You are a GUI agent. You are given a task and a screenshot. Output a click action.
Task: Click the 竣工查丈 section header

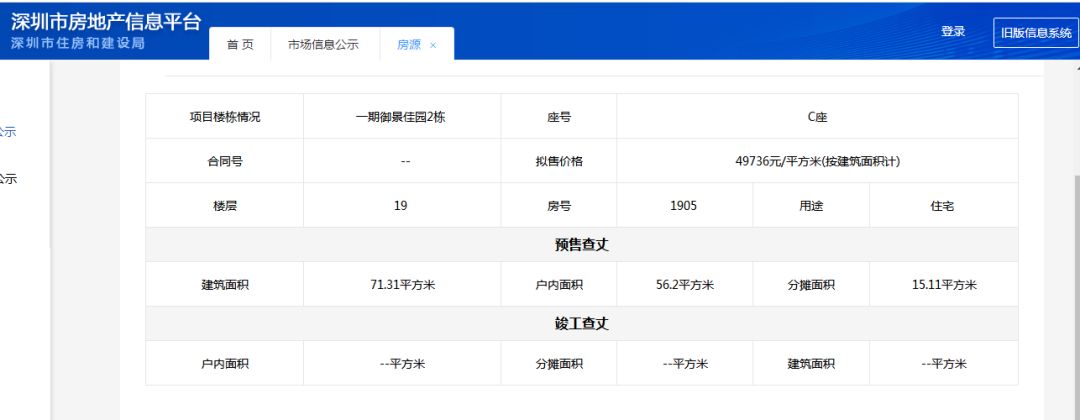(x=581, y=324)
